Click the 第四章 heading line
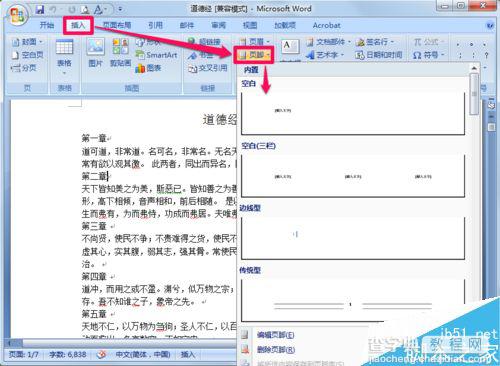500x366 pixels. 94,276
